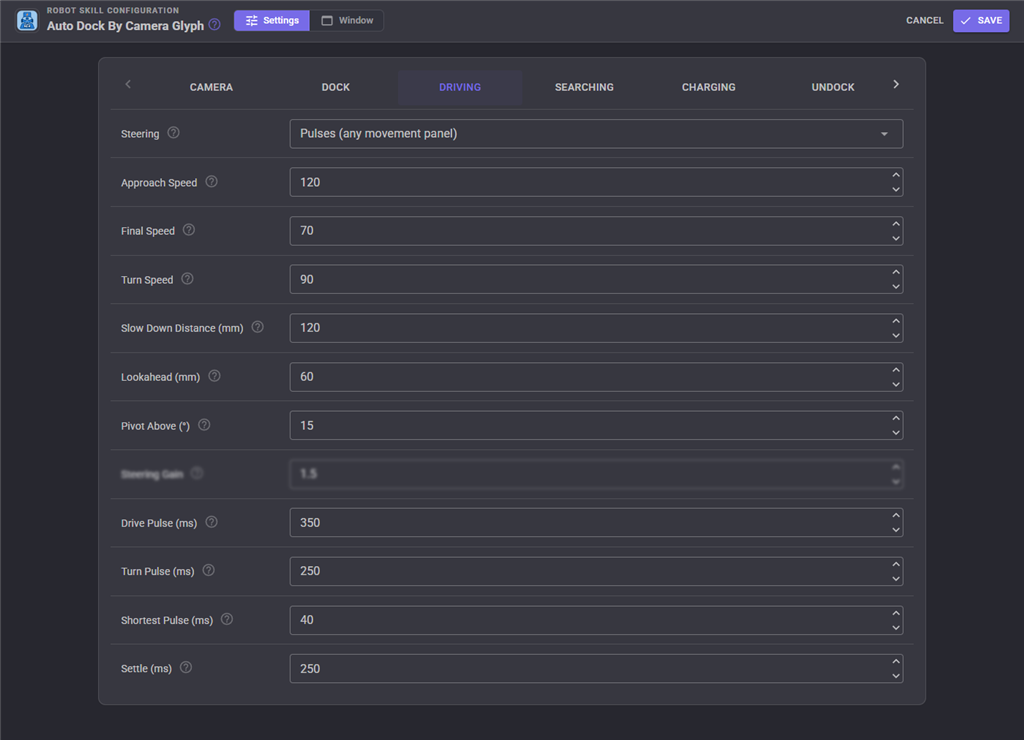
Task: Open the Undock tab
Action: coord(833,88)
